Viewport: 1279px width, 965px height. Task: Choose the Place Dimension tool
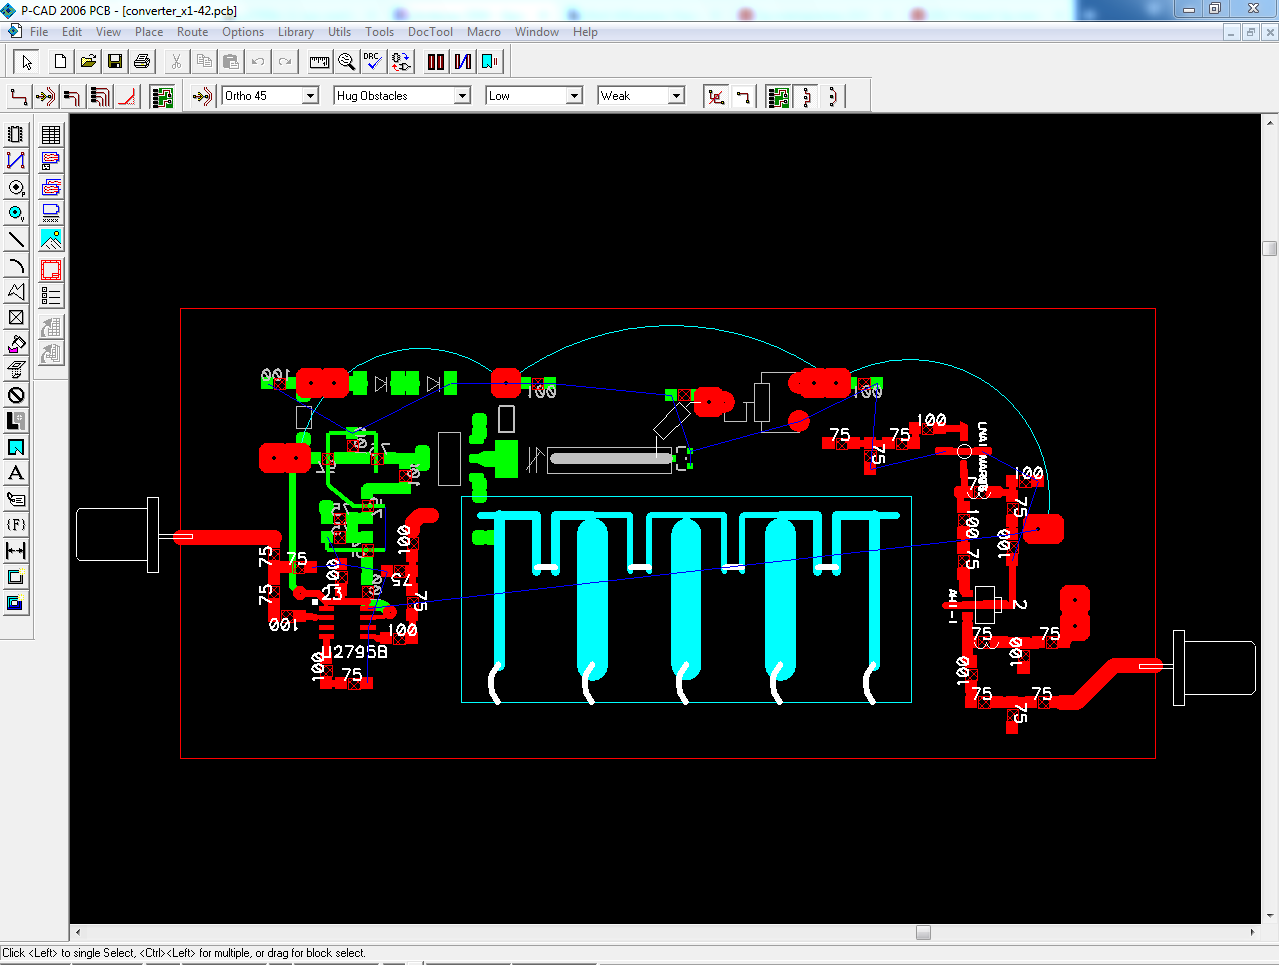[x=16, y=551]
